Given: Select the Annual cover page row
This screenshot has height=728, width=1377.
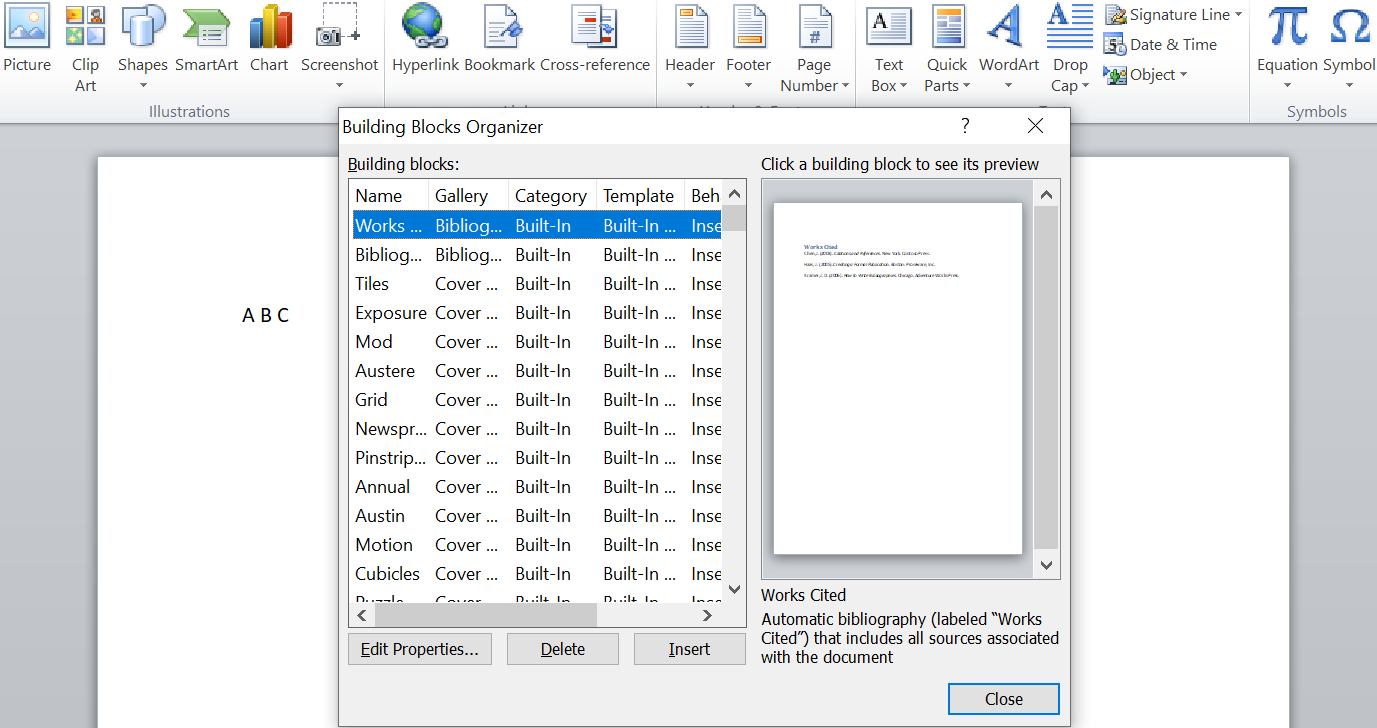Looking at the screenshot, I should (x=537, y=487).
